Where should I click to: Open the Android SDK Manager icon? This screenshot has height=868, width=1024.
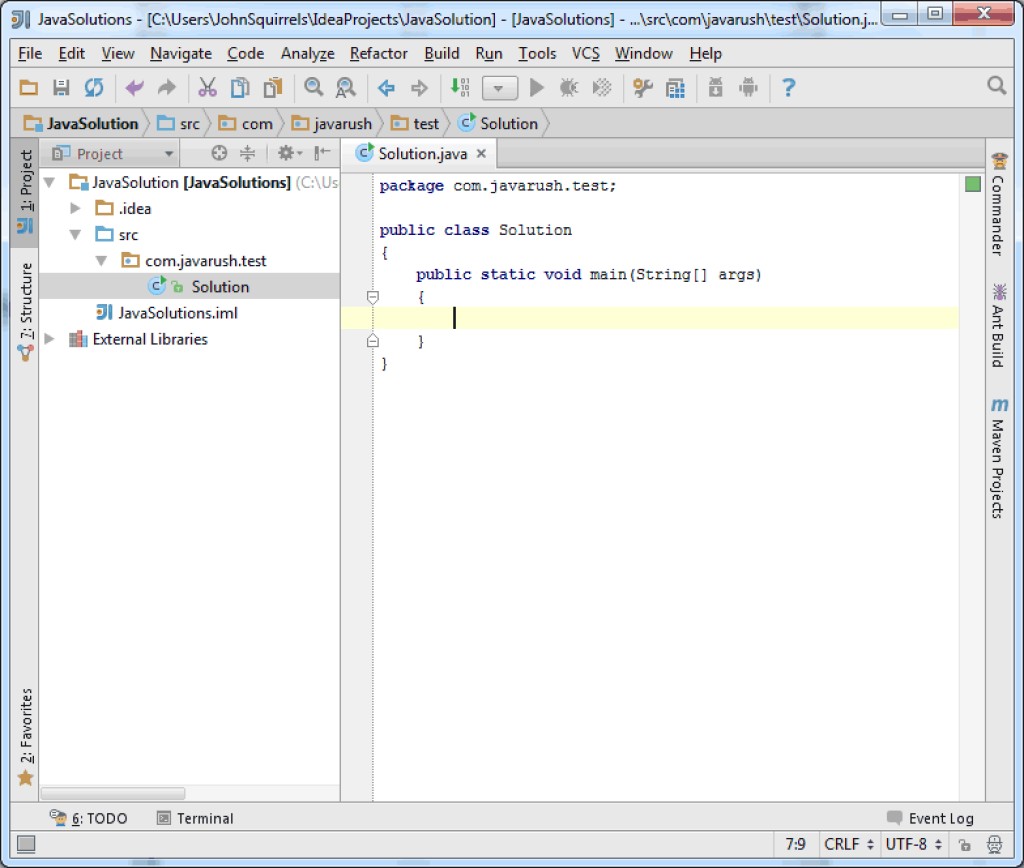[x=715, y=88]
